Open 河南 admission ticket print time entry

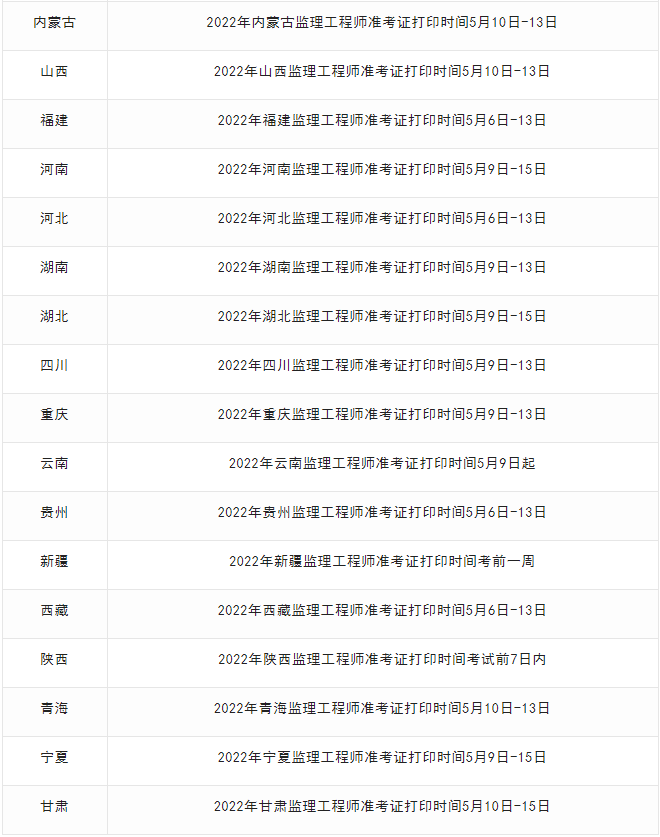pyautogui.click(x=382, y=170)
